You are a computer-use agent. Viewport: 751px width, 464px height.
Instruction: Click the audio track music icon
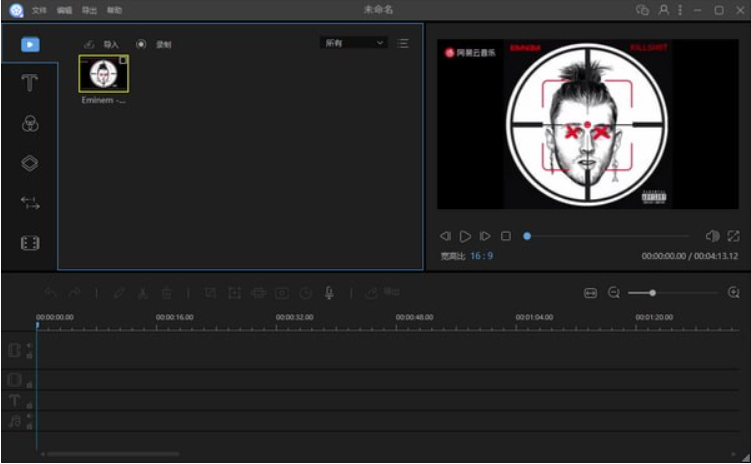coord(14,421)
